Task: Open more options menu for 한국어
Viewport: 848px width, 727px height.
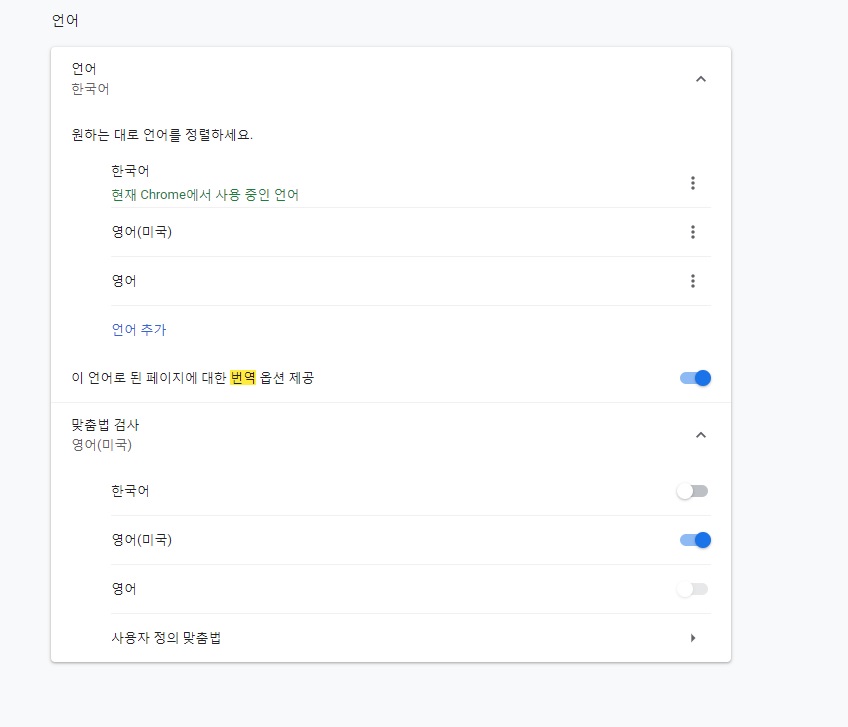Action: (692, 183)
